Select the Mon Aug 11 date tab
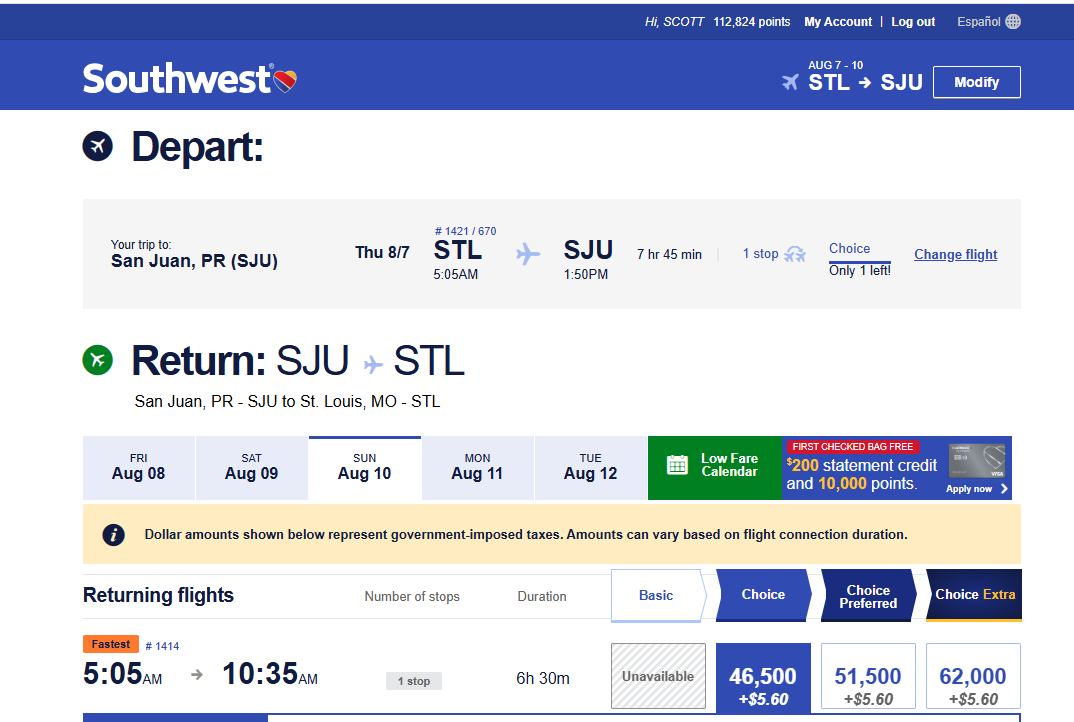Image resolution: width=1074 pixels, height=722 pixels. pyautogui.click(x=477, y=467)
